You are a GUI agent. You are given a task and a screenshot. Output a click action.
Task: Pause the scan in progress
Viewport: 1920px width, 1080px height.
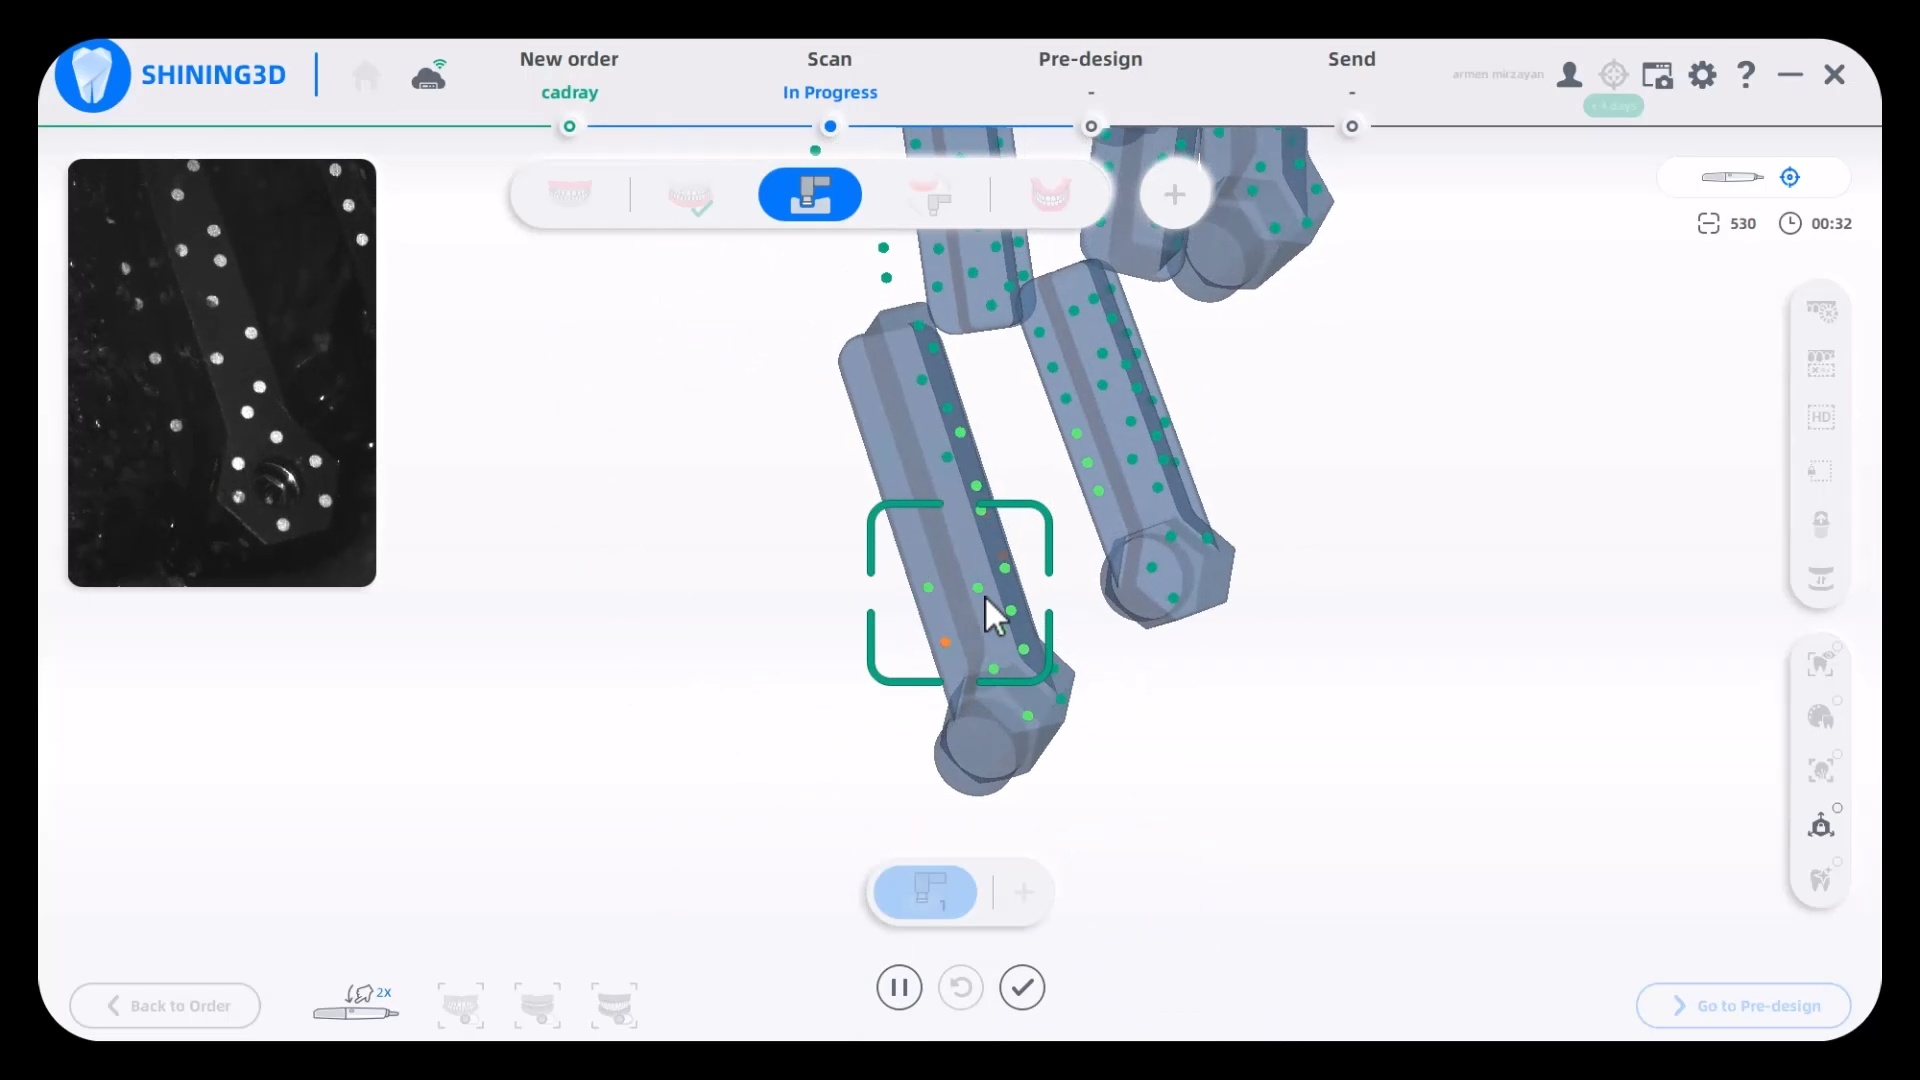[898, 988]
